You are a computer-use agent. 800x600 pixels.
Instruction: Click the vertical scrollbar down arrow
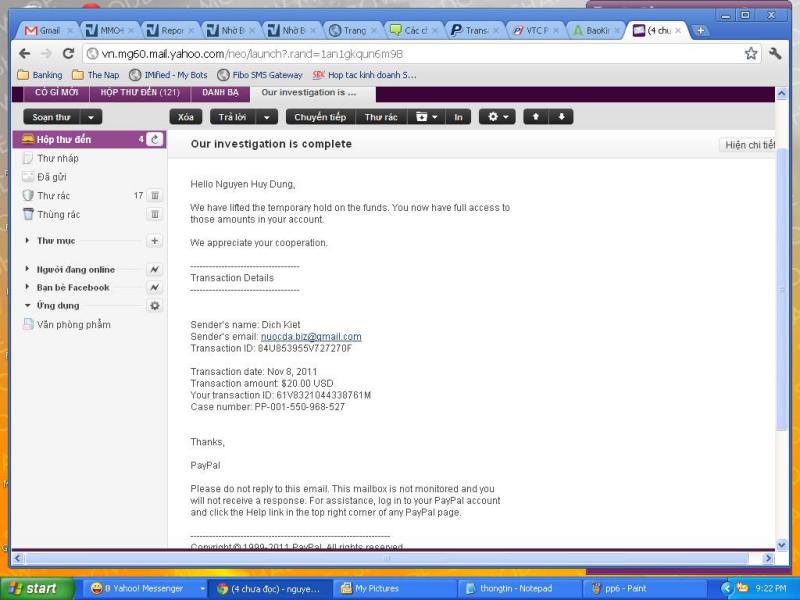[782, 545]
